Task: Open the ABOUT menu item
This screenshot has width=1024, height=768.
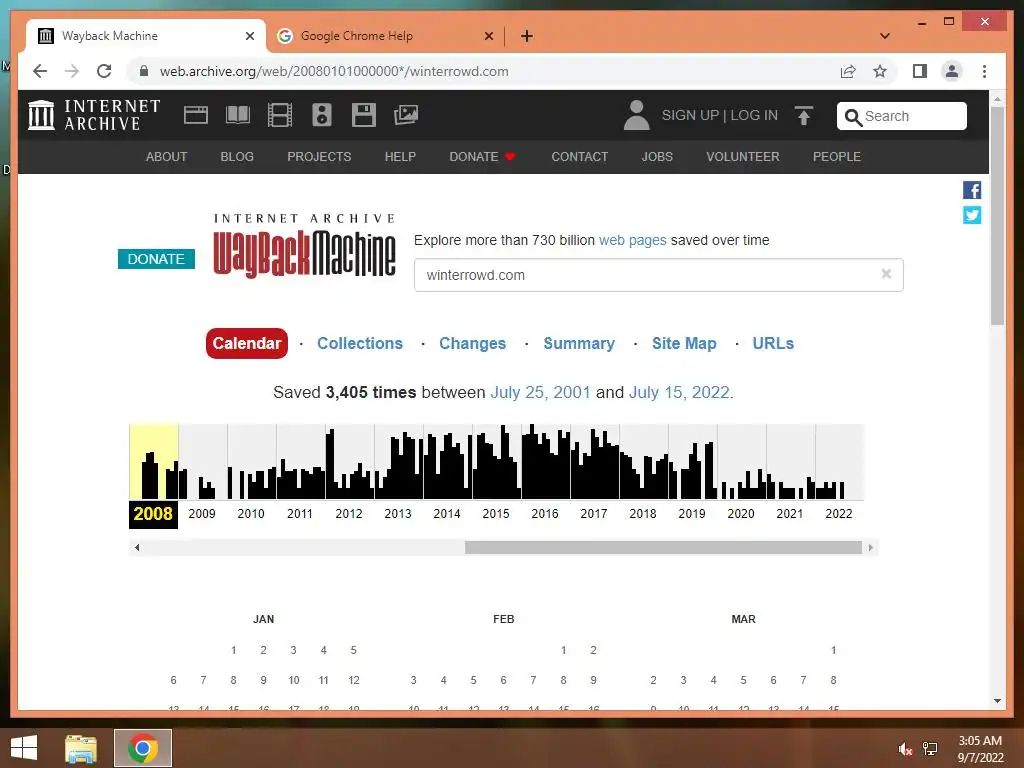Action: click(x=167, y=157)
